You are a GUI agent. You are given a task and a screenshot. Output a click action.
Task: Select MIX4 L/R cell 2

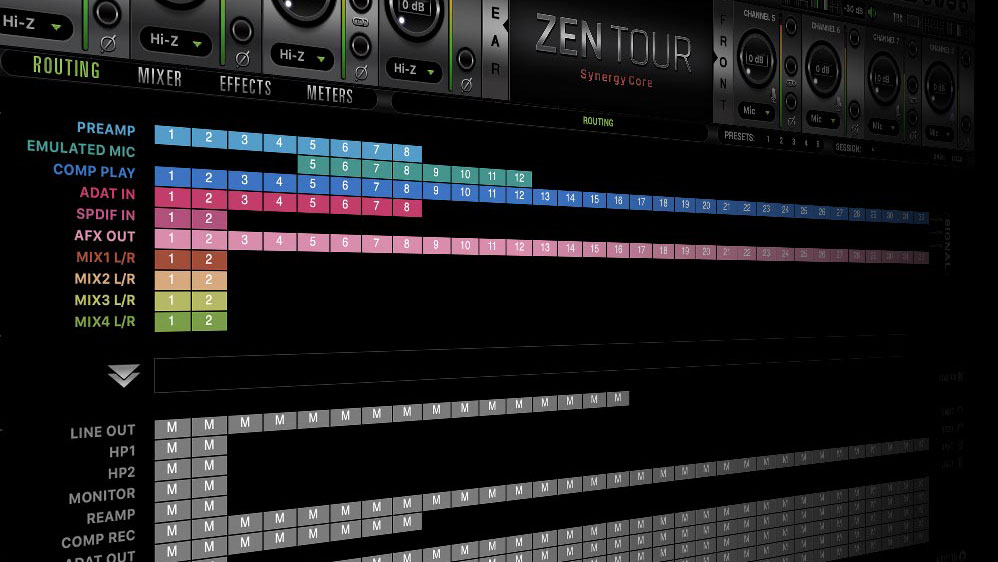(x=209, y=321)
